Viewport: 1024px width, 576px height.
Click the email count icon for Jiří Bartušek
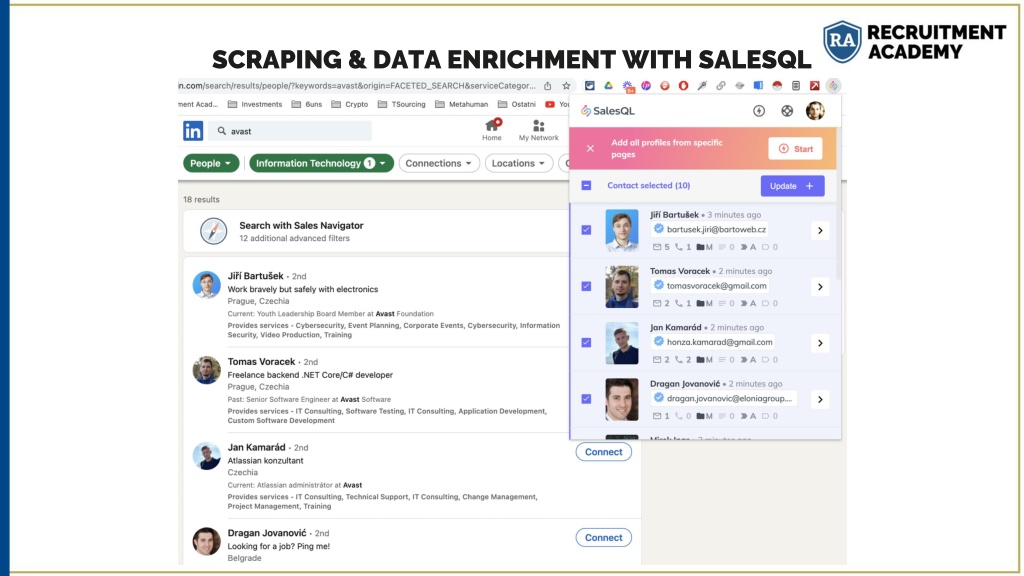(657, 247)
